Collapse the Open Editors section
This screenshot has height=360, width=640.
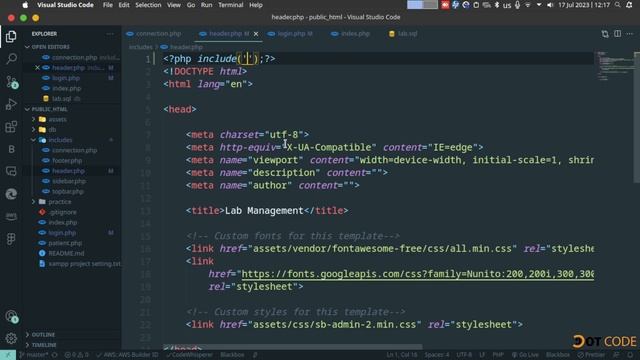[27, 47]
